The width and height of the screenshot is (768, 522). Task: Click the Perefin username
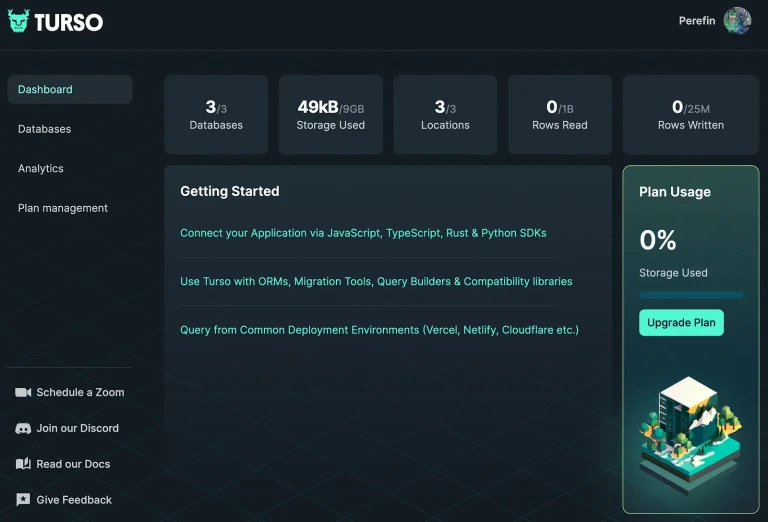[x=696, y=21]
